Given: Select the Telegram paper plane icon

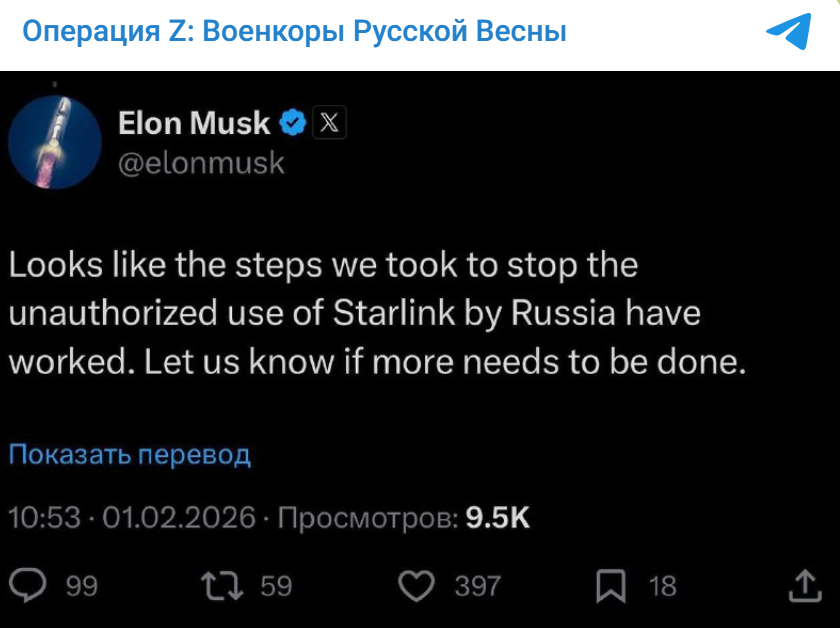Looking at the screenshot, I should click(789, 34).
